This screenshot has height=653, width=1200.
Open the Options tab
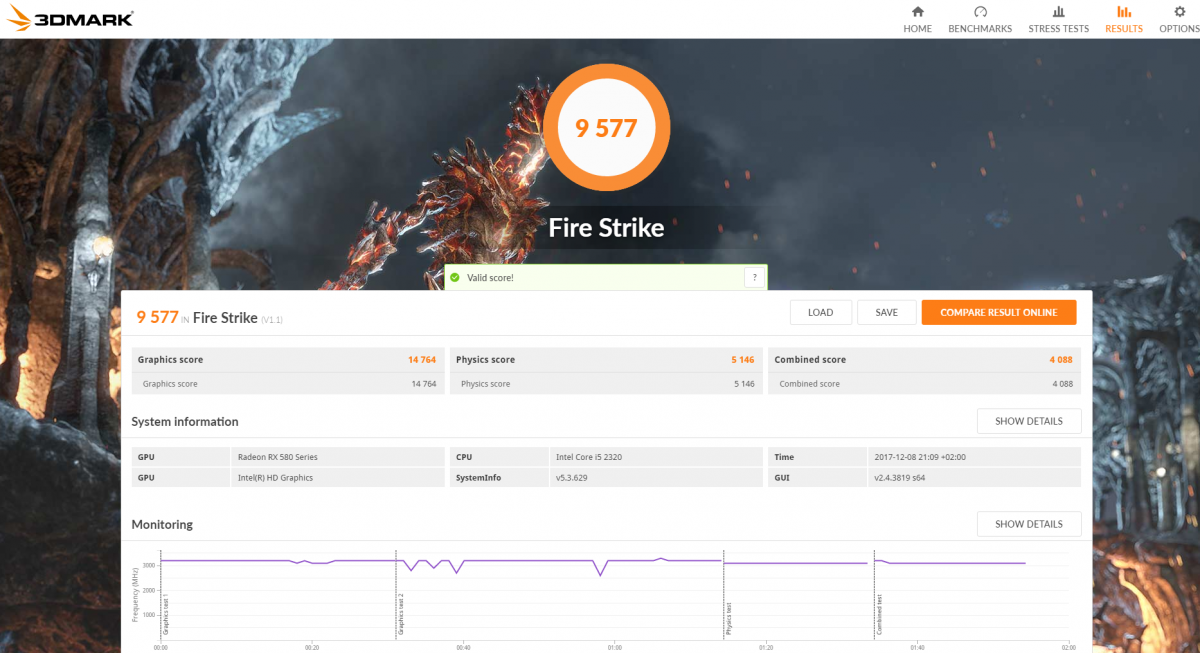coord(1179,19)
